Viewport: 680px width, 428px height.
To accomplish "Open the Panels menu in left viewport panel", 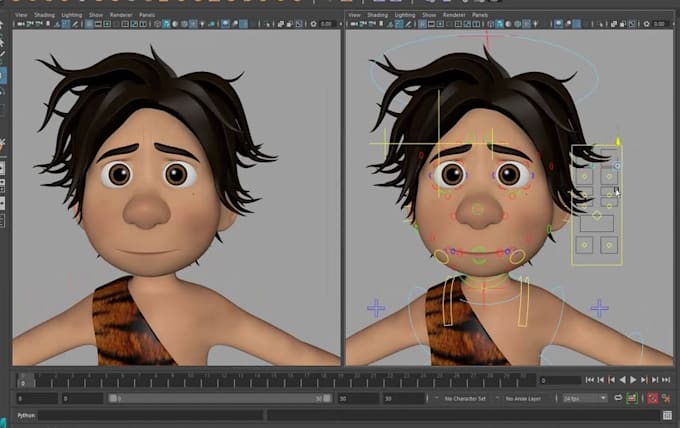I will coord(147,15).
